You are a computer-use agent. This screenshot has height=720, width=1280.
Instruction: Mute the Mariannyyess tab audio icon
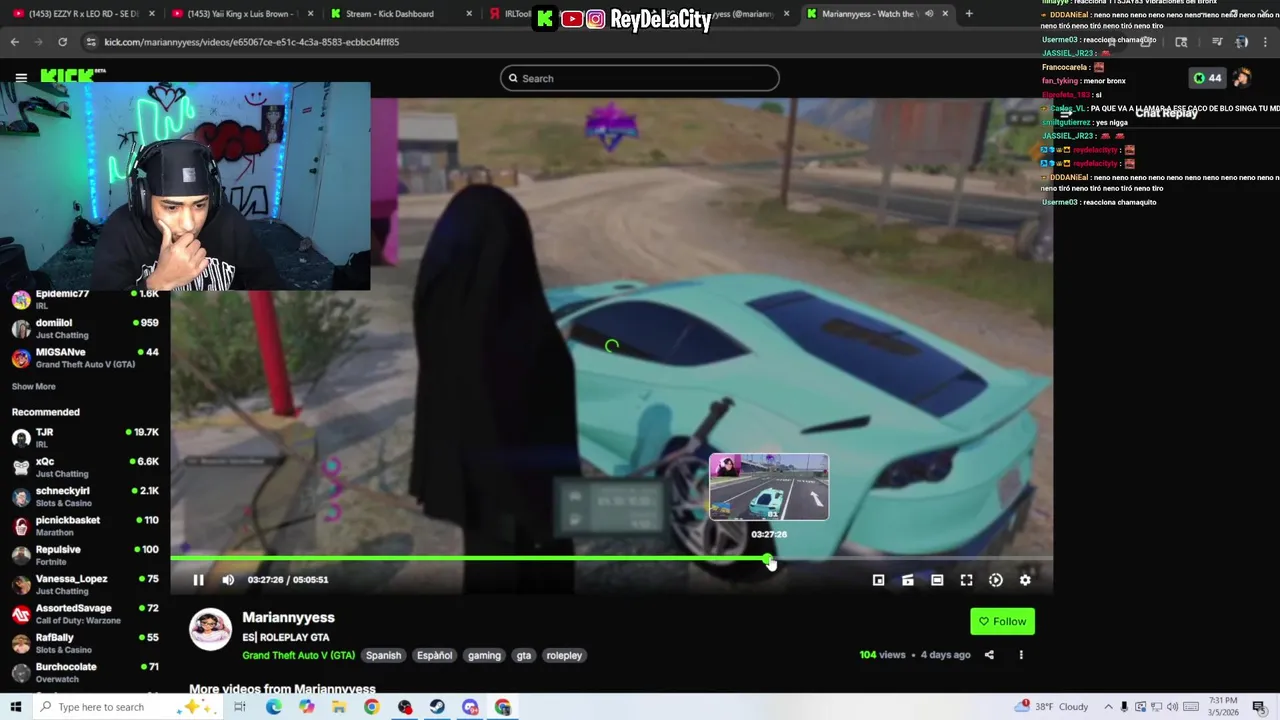[x=929, y=14]
